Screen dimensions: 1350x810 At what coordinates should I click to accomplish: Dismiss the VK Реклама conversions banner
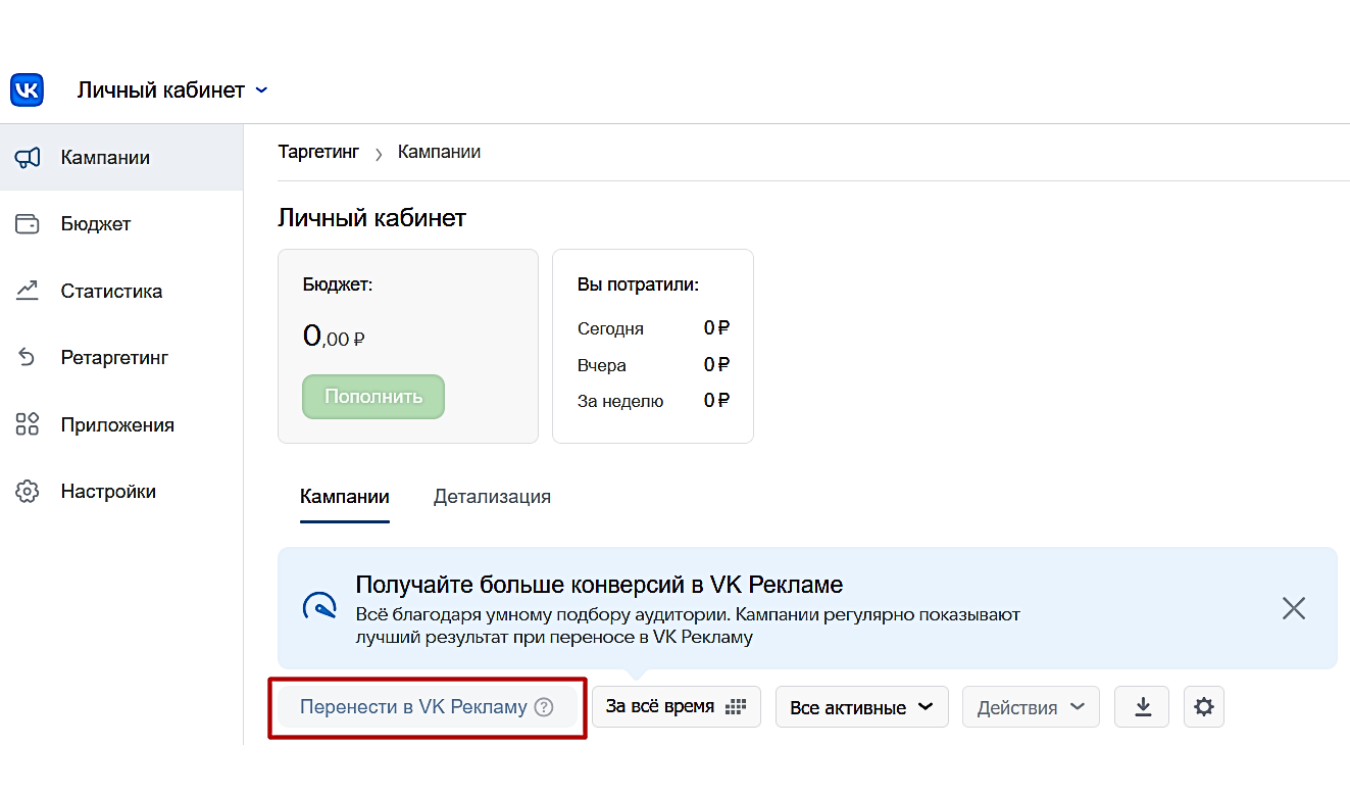coord(1293,608)
